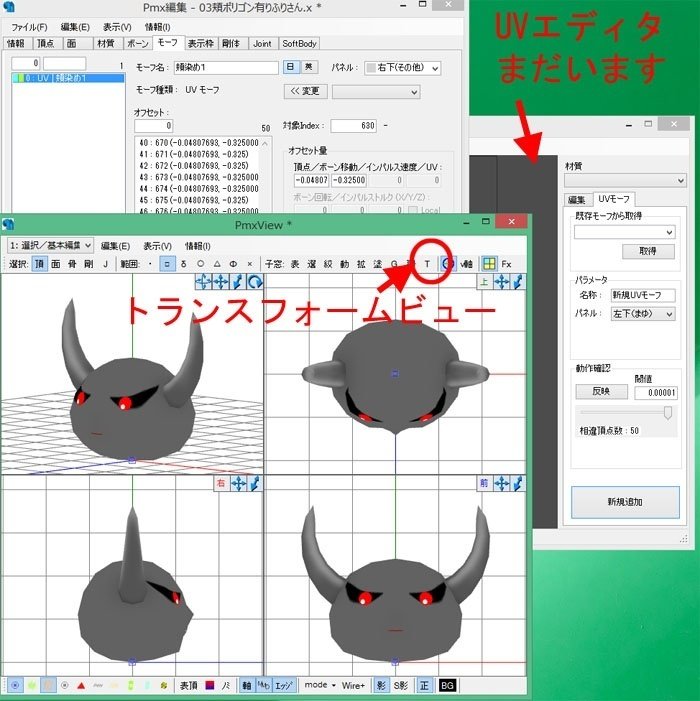The width and height of the screenshot is (700, 701).
Task: Open the Fx effects button
Action: point(506,264)
